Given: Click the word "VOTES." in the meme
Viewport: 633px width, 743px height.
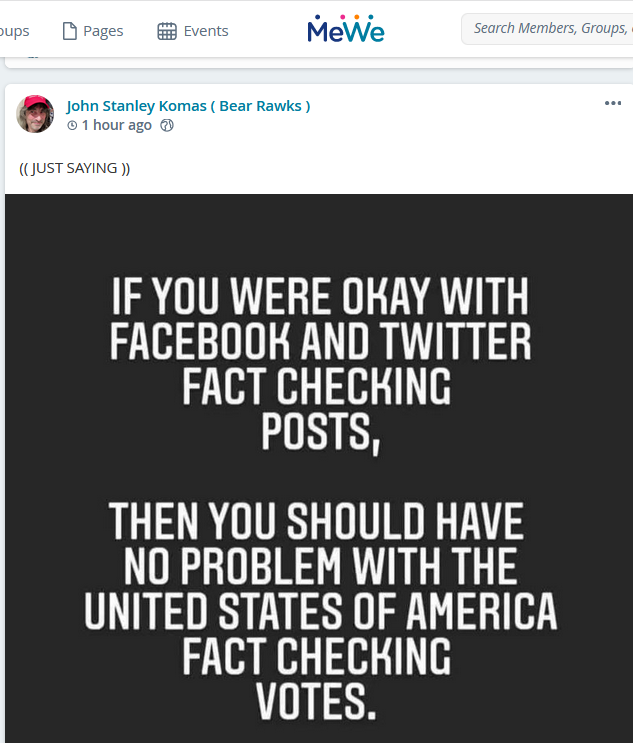Looking at the screenshot, I should [x=317, y=701].
